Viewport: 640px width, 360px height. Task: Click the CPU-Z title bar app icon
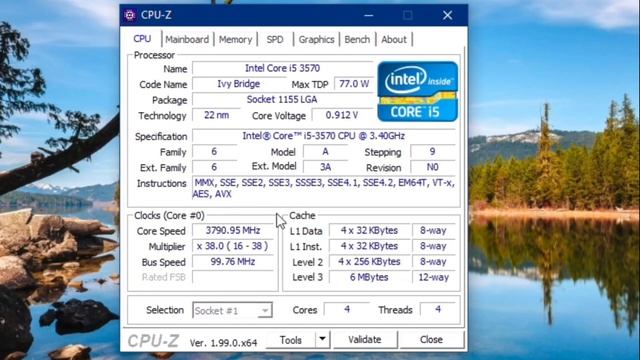point(130,15)
